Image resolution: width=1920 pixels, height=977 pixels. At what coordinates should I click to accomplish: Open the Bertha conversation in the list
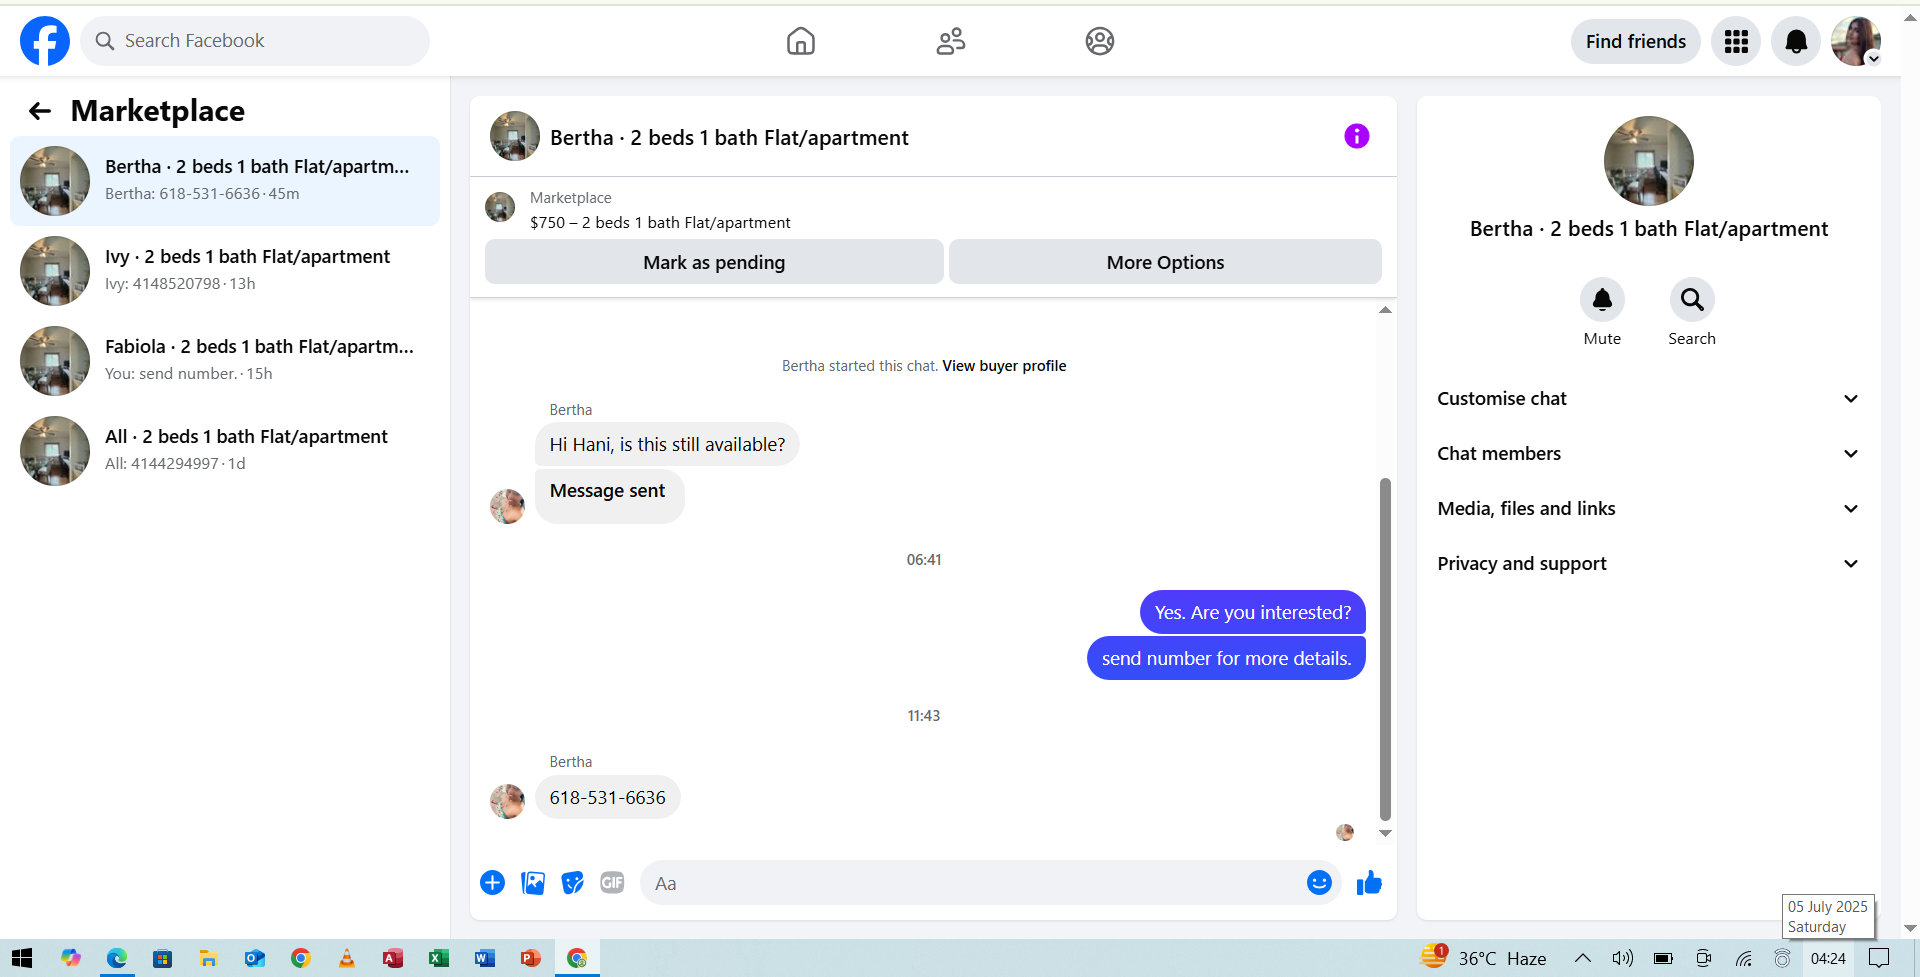click(x=225, y=181)
